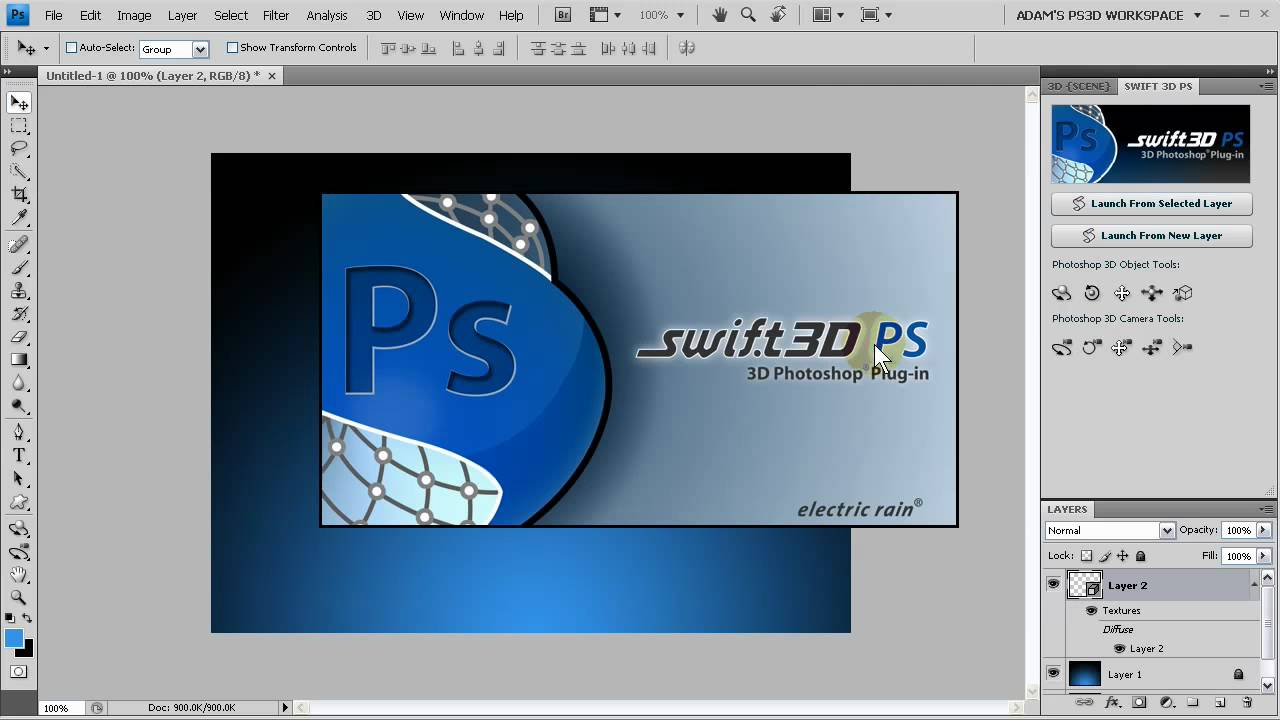The width and height of the screenshot is (1280, 720).
Task: Open the Layers panel options menu
Action: [1266, 509]
